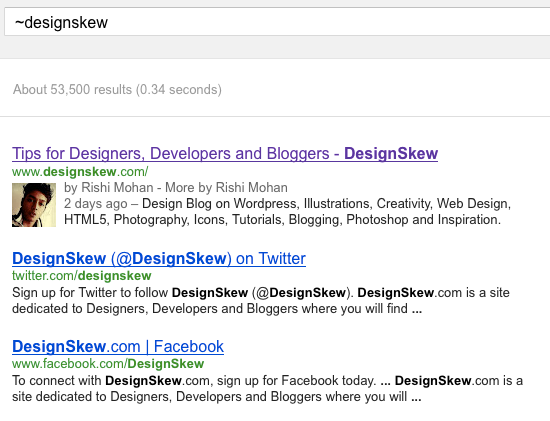Open DesignSkew (@DesignSkew) on Twitter result
This screenshot has width=550, height=421.
coord(159,259)
